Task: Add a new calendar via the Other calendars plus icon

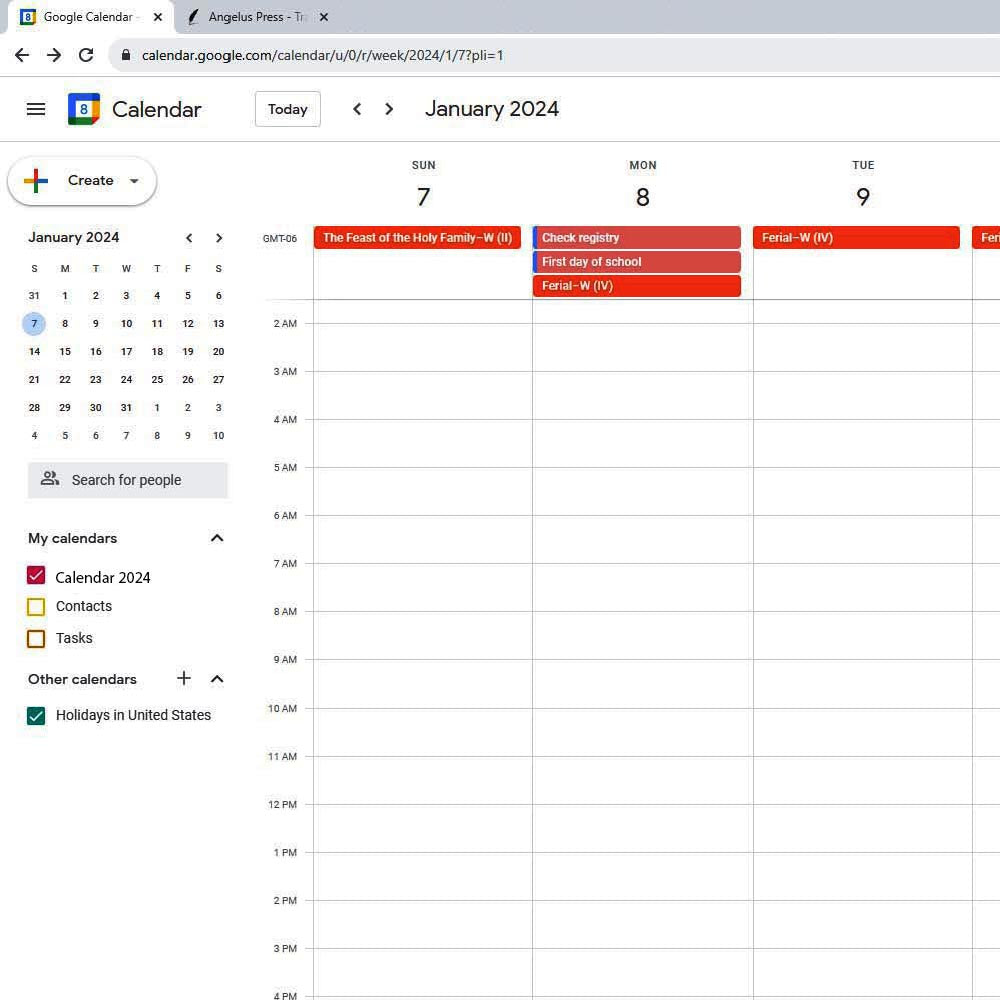Action: (x=184, y=679)
